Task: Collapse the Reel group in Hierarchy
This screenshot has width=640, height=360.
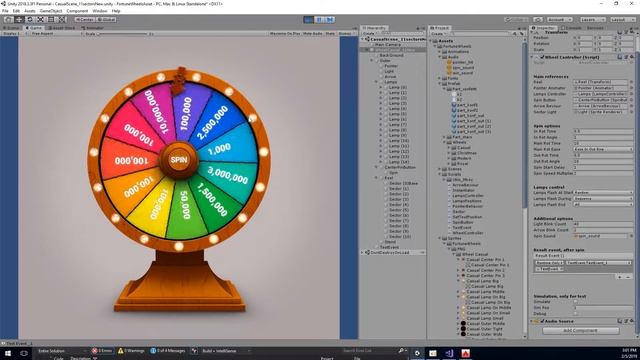Action: [377, 178]
